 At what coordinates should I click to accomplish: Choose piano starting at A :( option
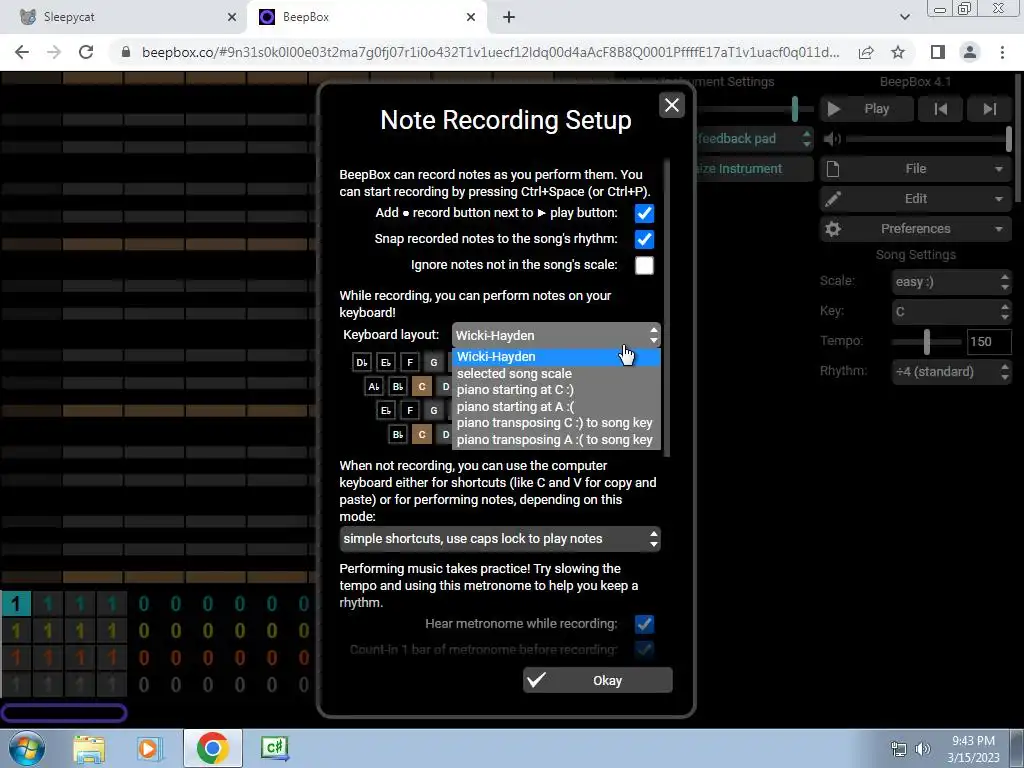556,406
